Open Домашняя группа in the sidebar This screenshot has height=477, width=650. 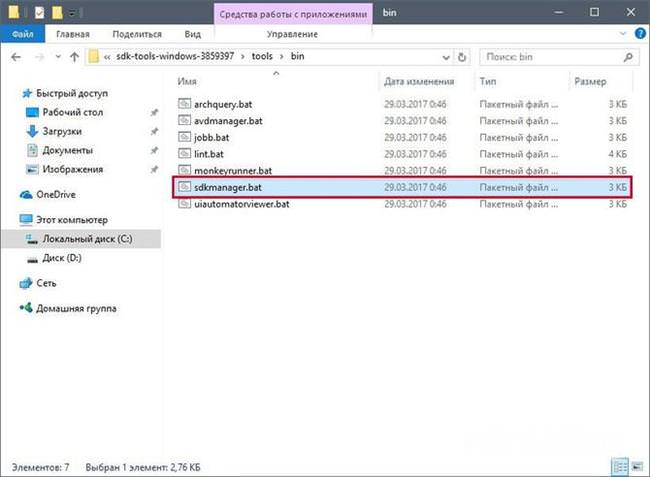[x=76, y=308]
